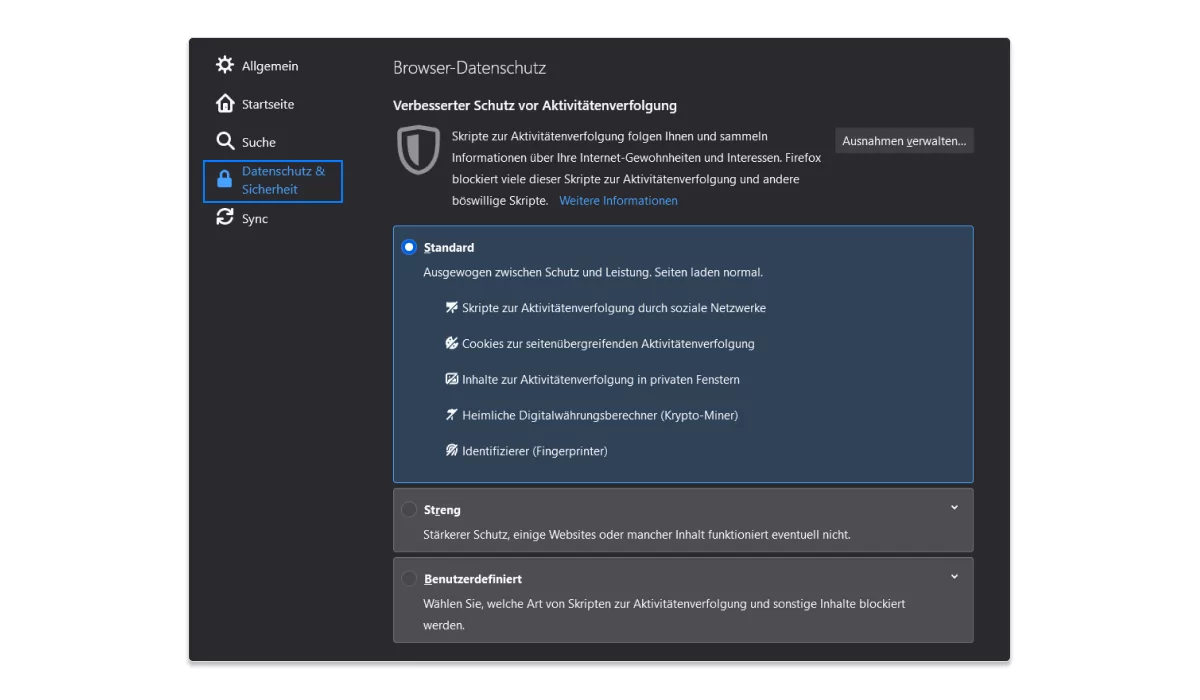Screen dimensions: 1200x700
Task: Click the Sync arrows icon
Action: 225,217
